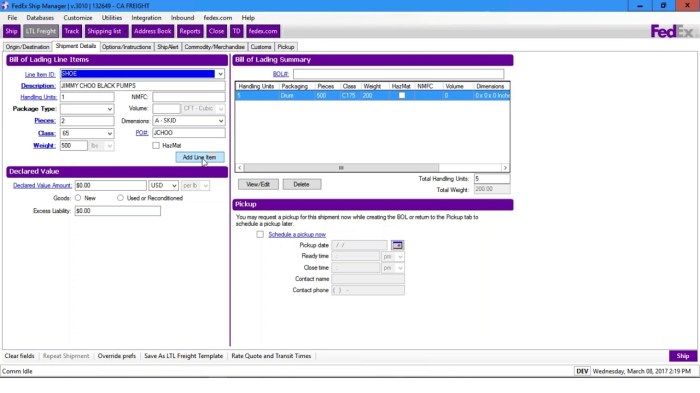This screenshot has width=700, height=393.
Task: Open the Databases menu
Action: click(40, 18)
